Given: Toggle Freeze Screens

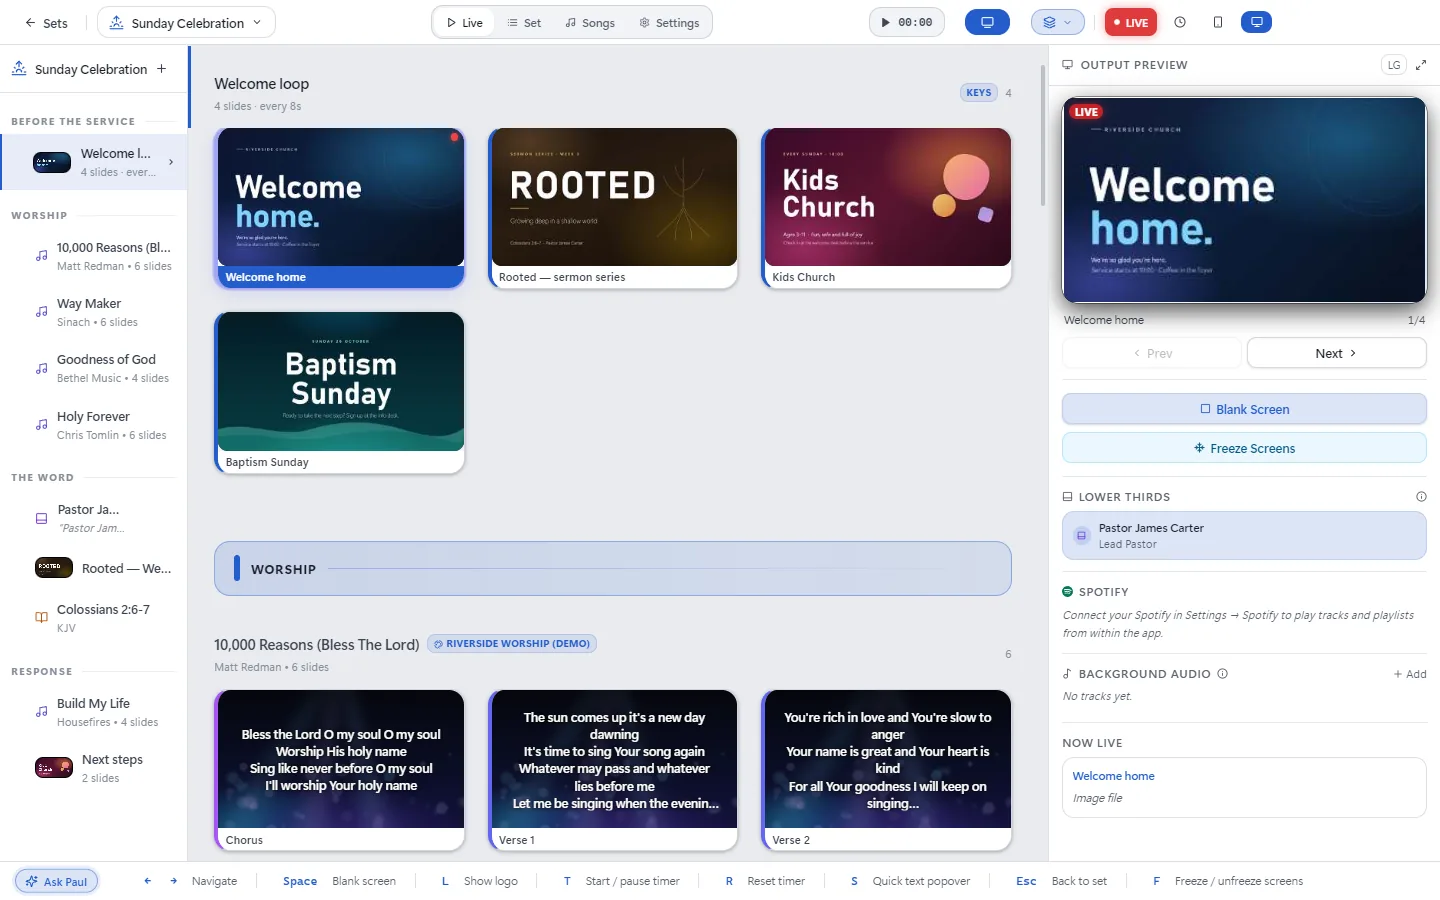Looking at the screenshot, I should (x=1244, y=448).
